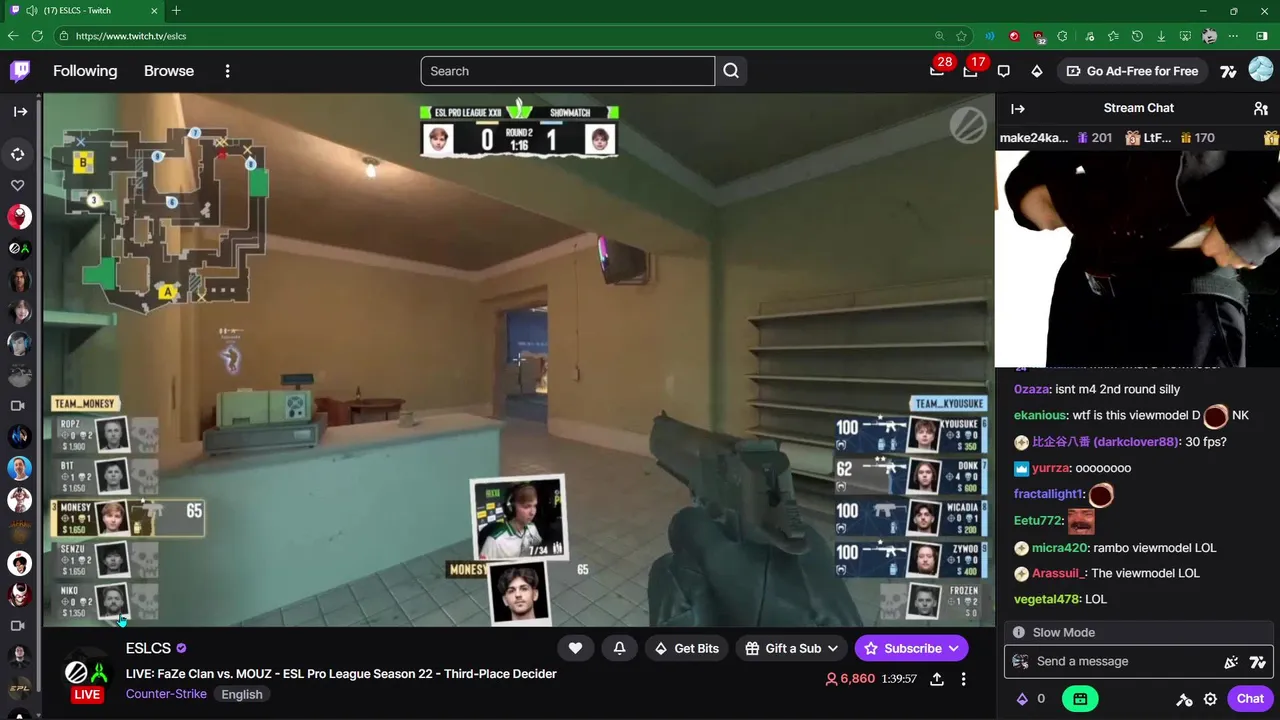
Task: Bookmark the page with the star icon
Action: coord(961,36)
